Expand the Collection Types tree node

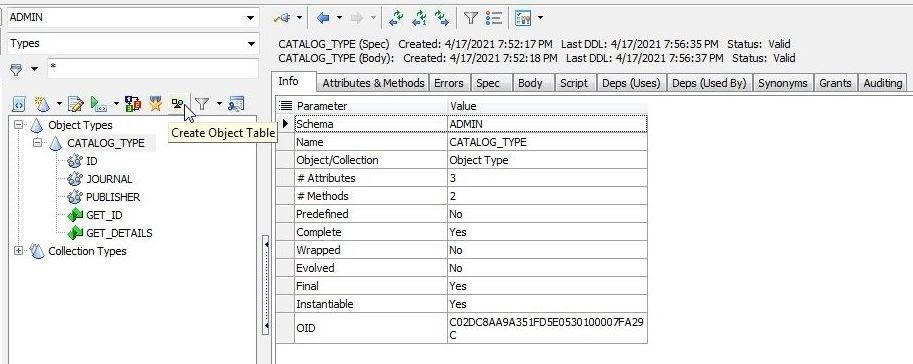[x=19, y=251]
